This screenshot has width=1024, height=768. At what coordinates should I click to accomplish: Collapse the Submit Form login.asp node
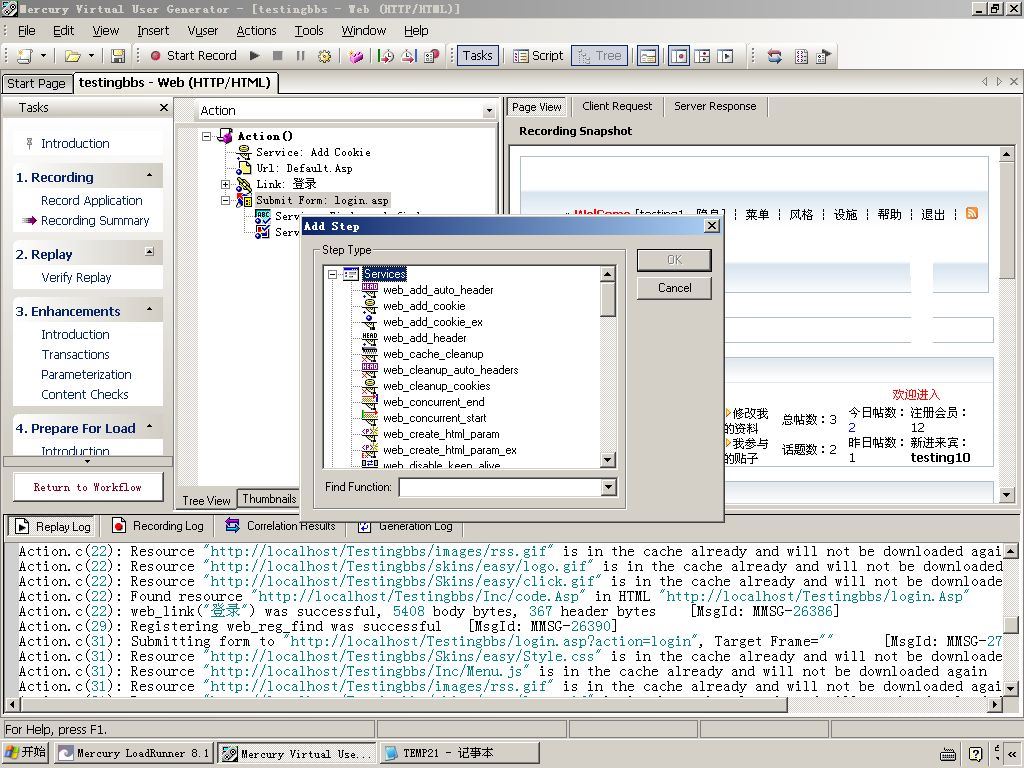[225, 200]
